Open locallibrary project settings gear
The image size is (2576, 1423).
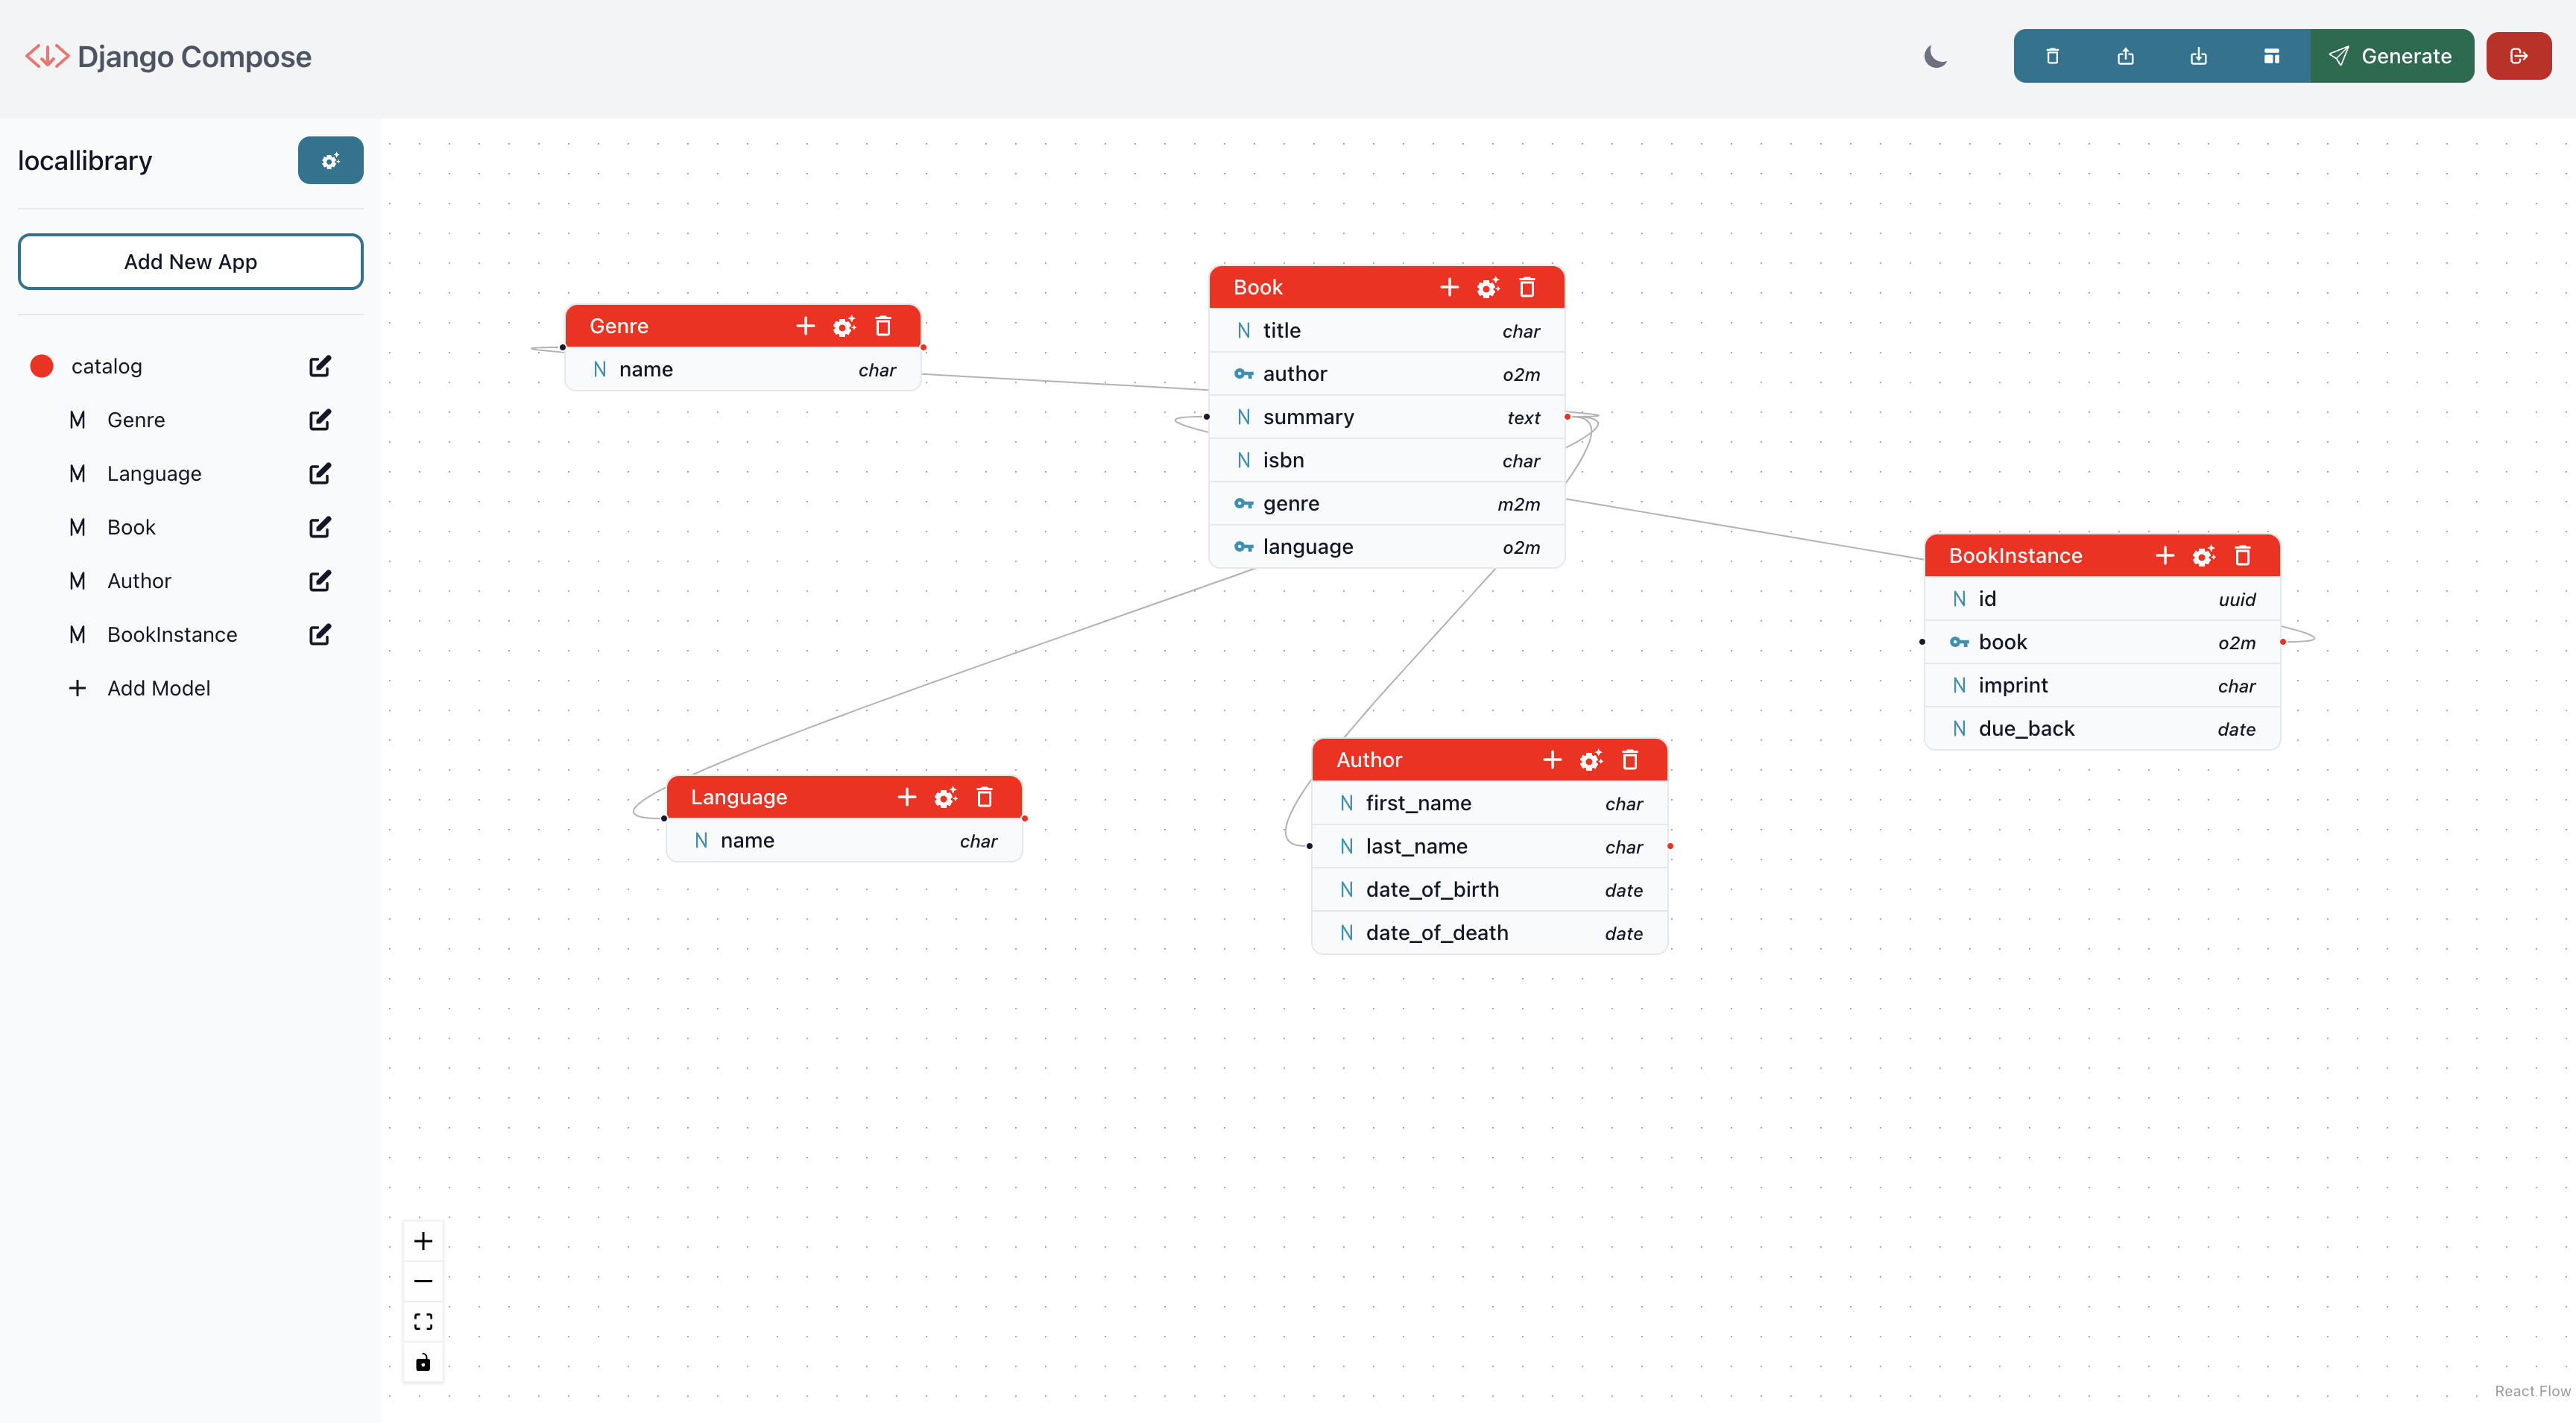coord(330,160)
